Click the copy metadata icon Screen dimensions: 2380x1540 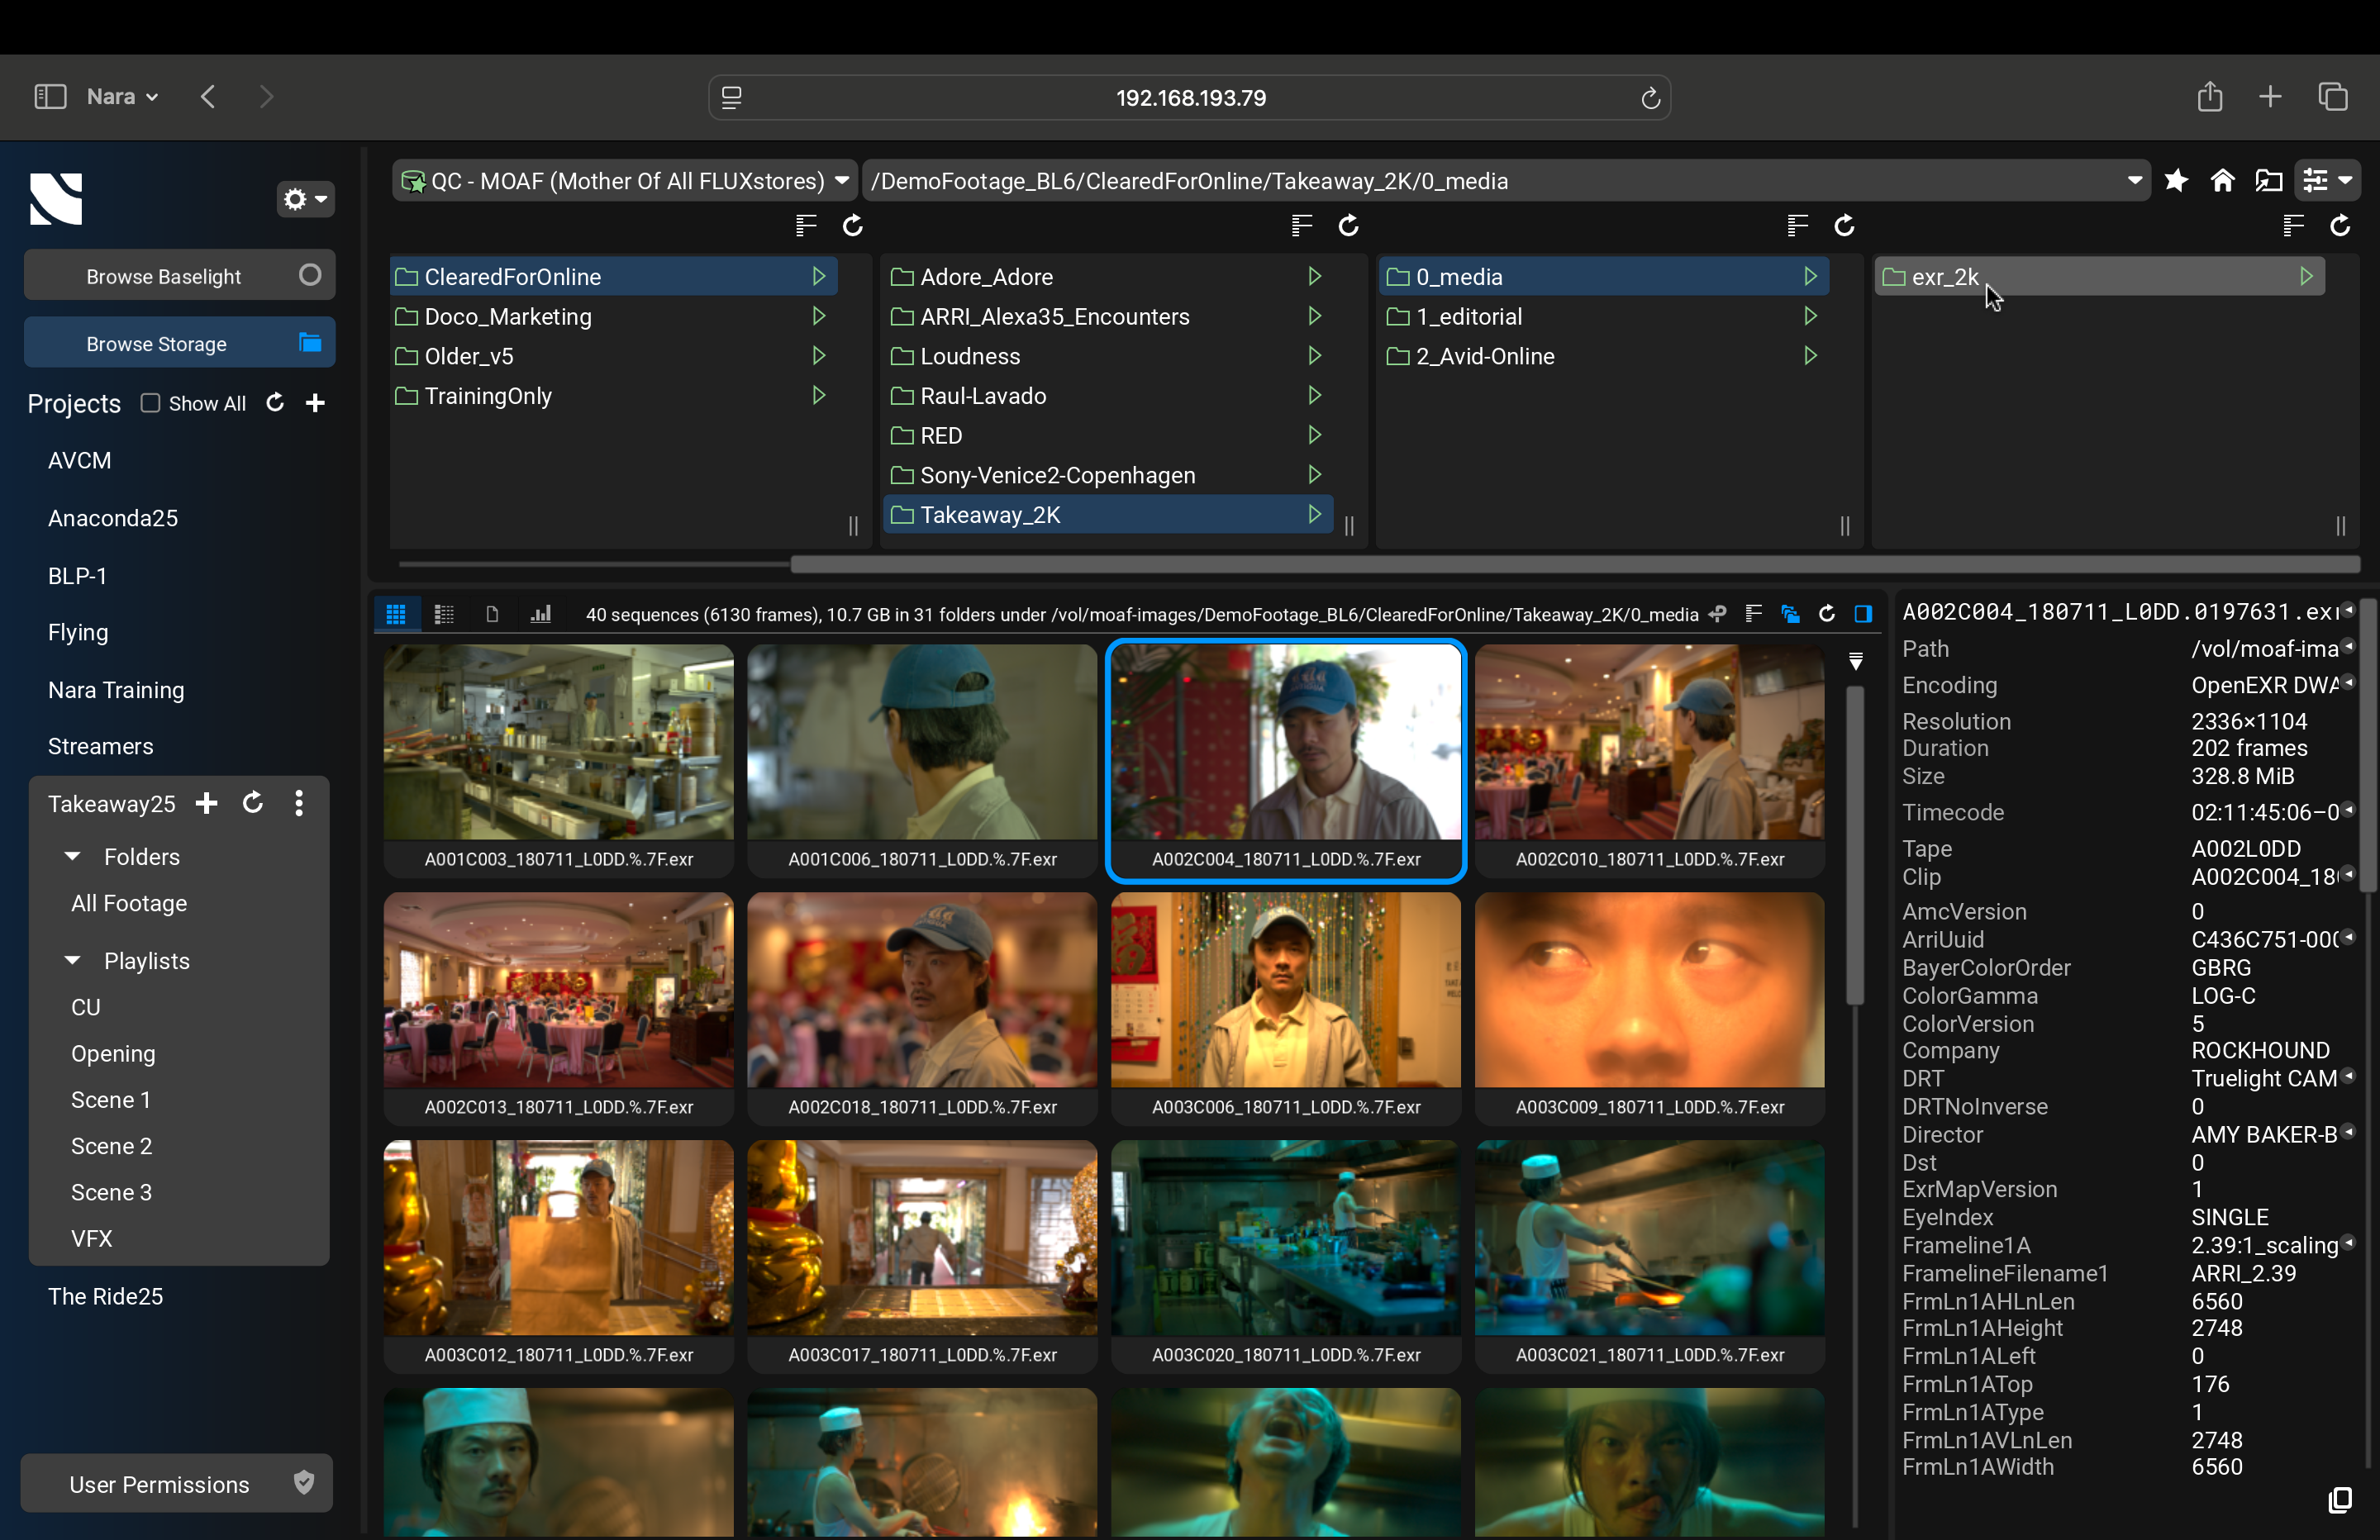(2339, 1499)
